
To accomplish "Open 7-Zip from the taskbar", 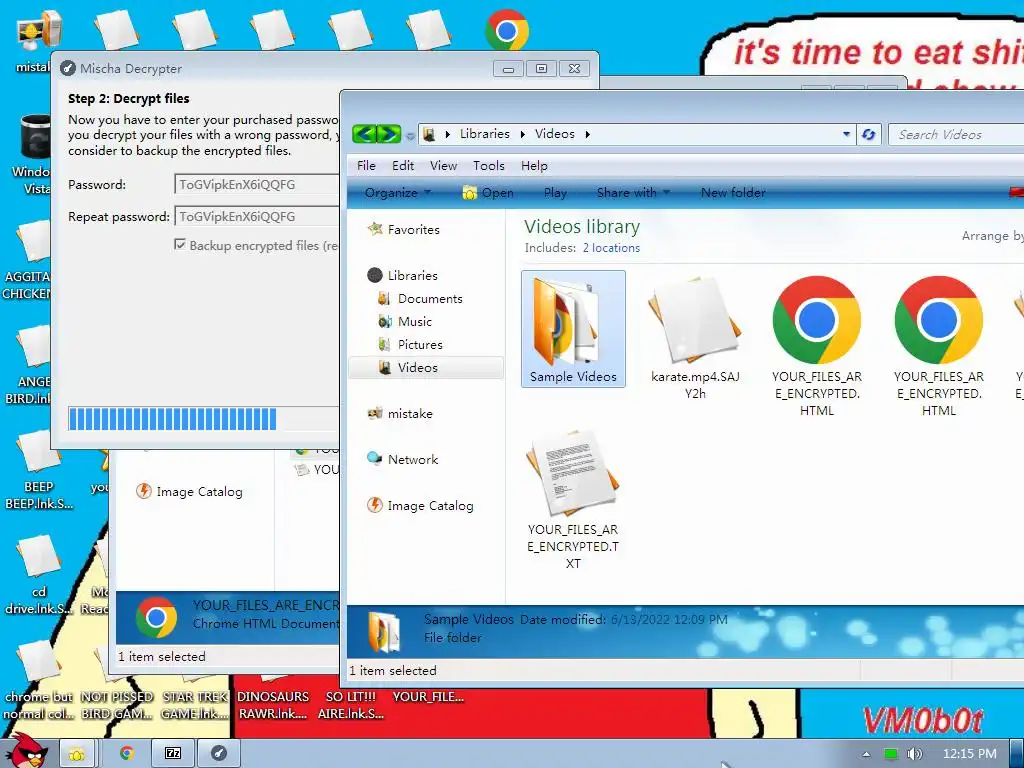I will 173,754.
